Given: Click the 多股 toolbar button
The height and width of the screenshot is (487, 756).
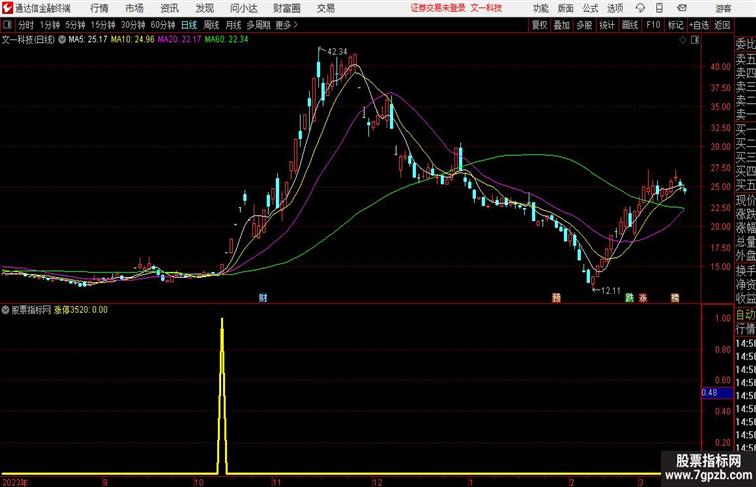Looking at the screenshot, I should tap(584, 25).
